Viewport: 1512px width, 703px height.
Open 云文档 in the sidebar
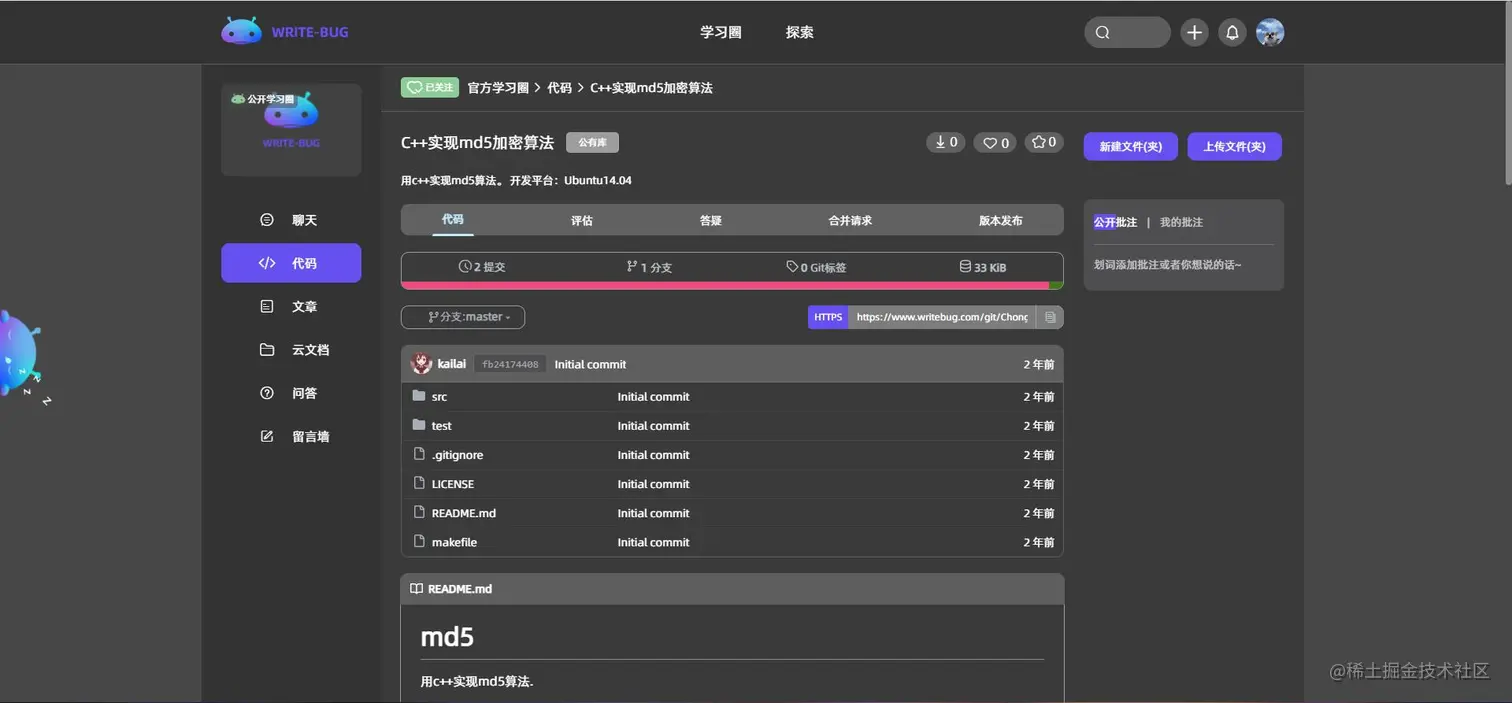pos(291,350)
